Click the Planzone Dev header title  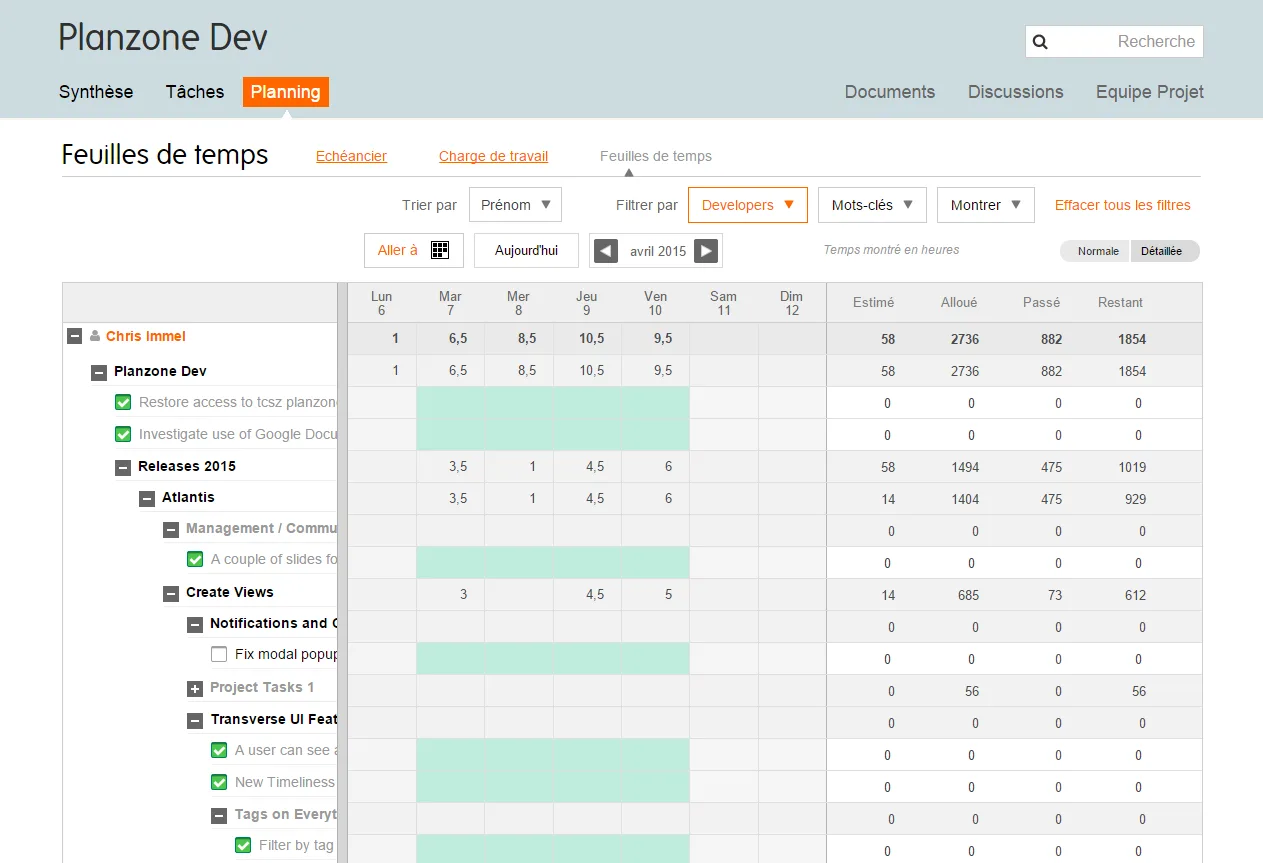tap(163, 38)
